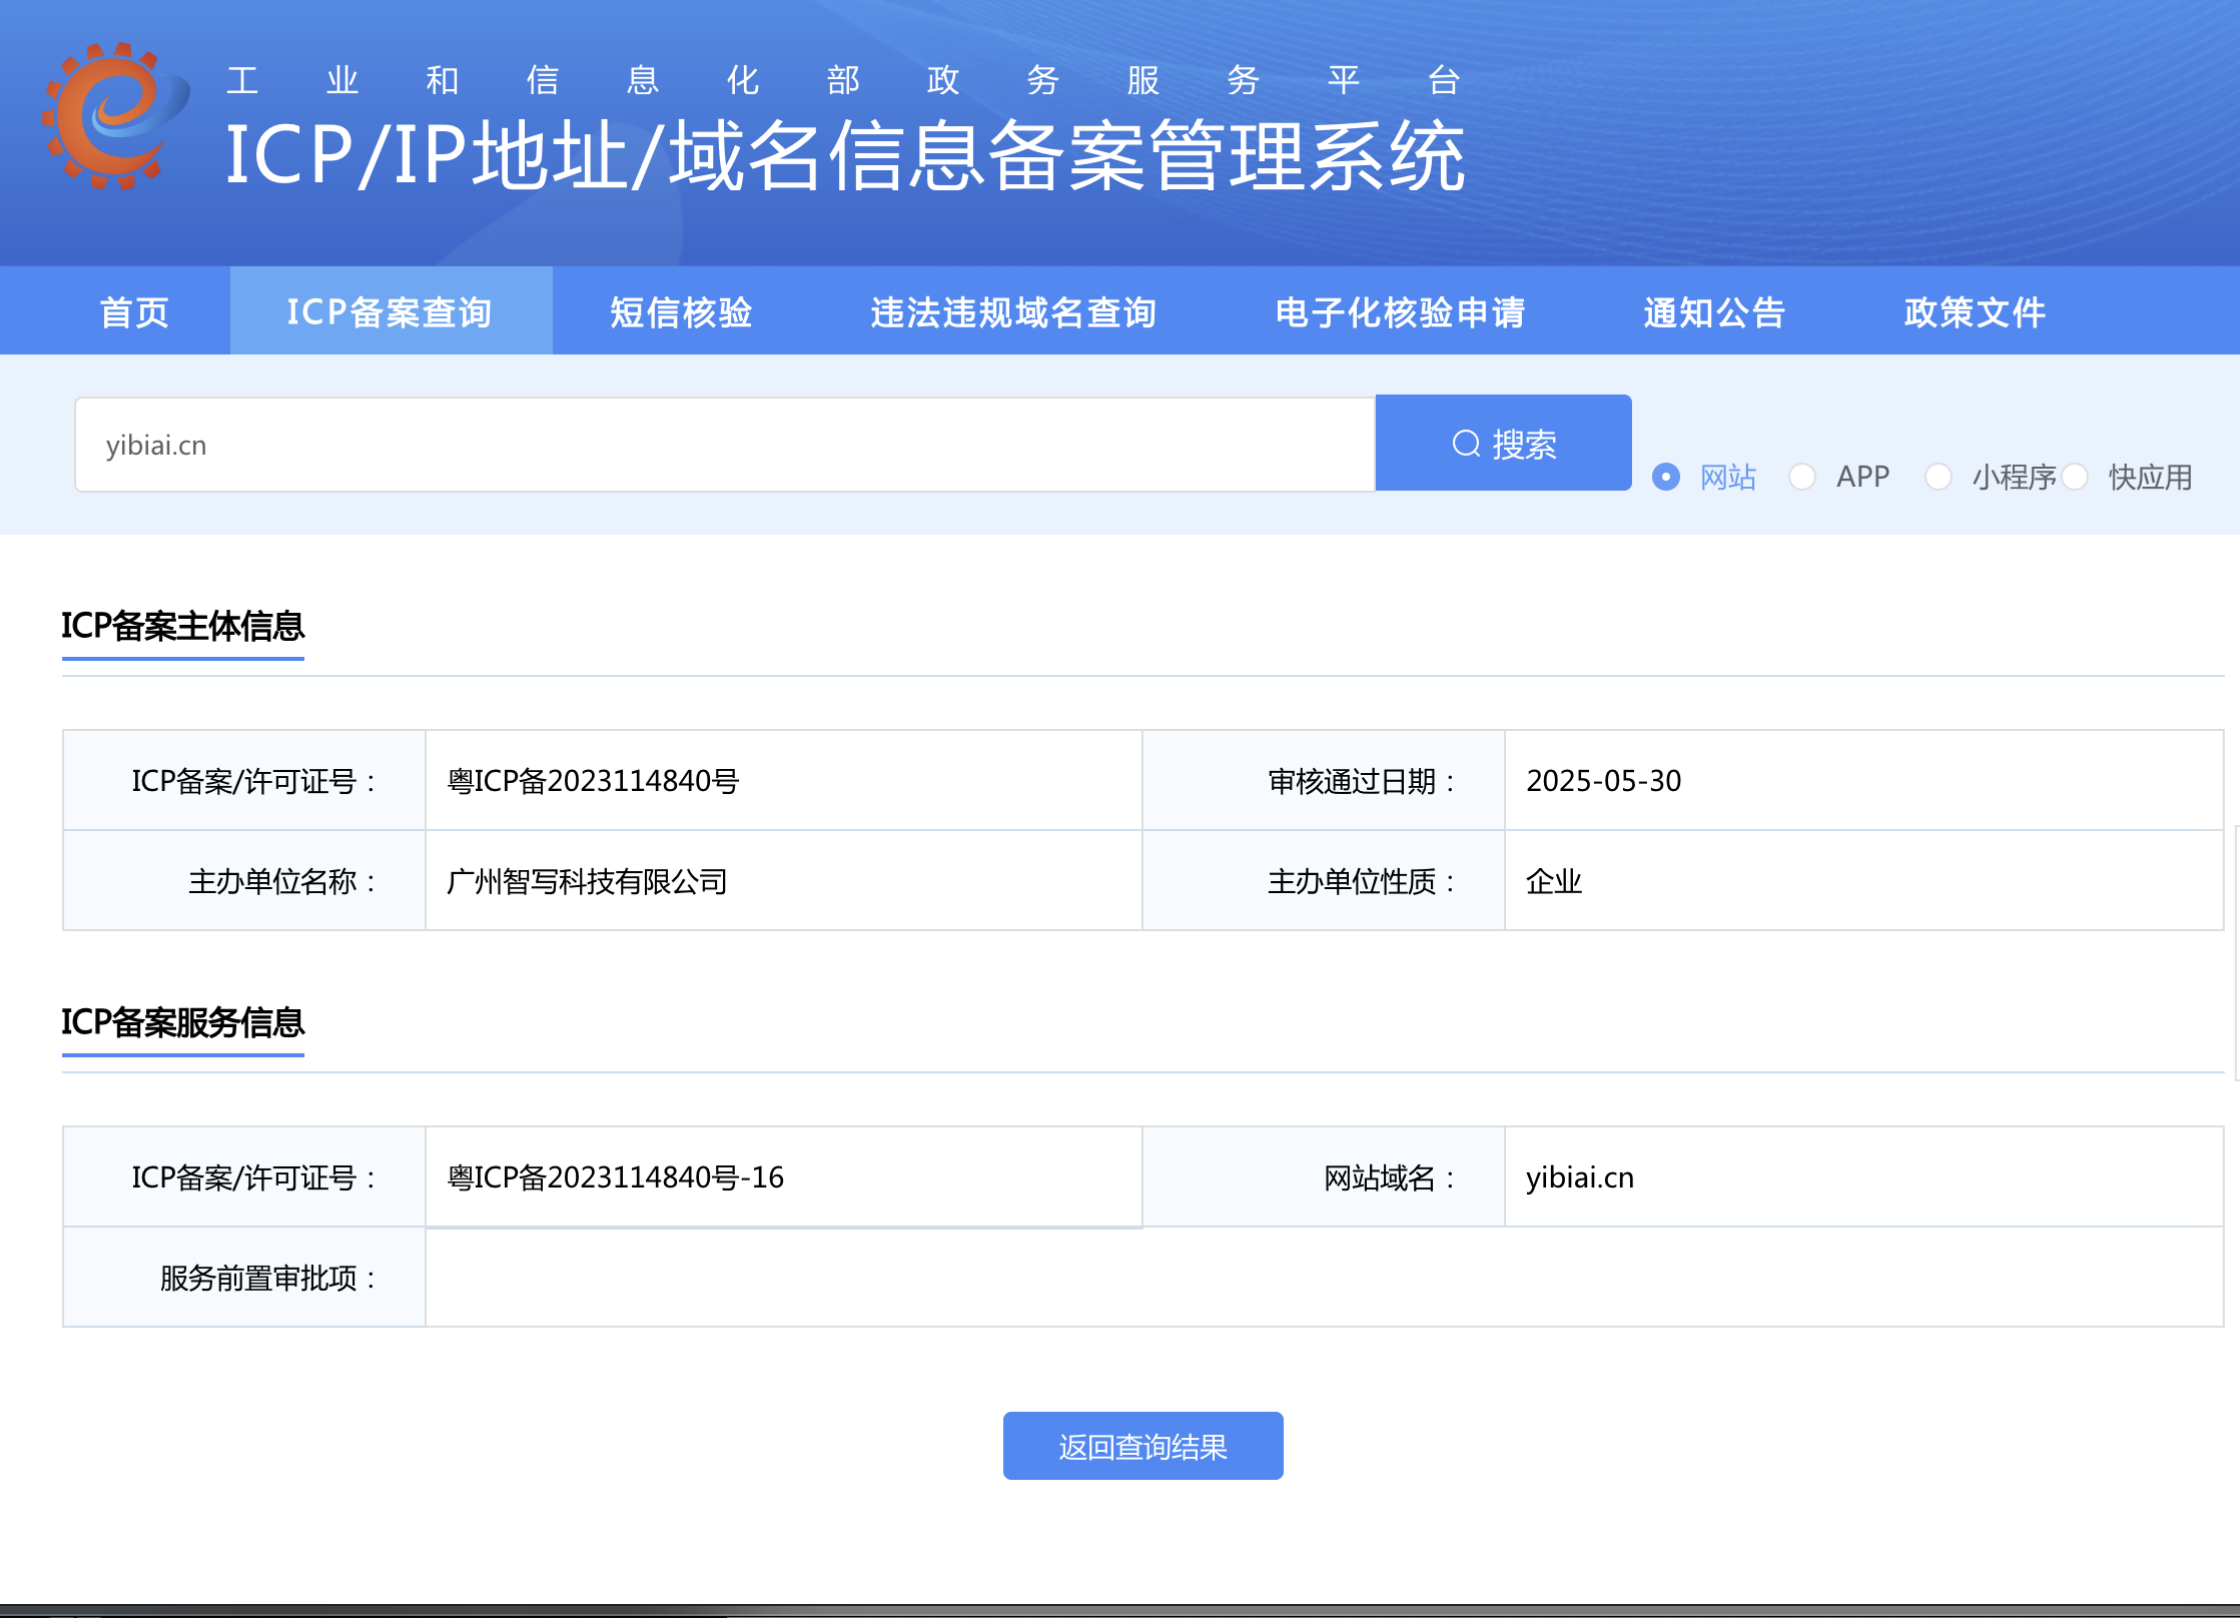Screen dimensions: 2240x1618
Task: Select the 网站 radio button
Action: 1665,477
